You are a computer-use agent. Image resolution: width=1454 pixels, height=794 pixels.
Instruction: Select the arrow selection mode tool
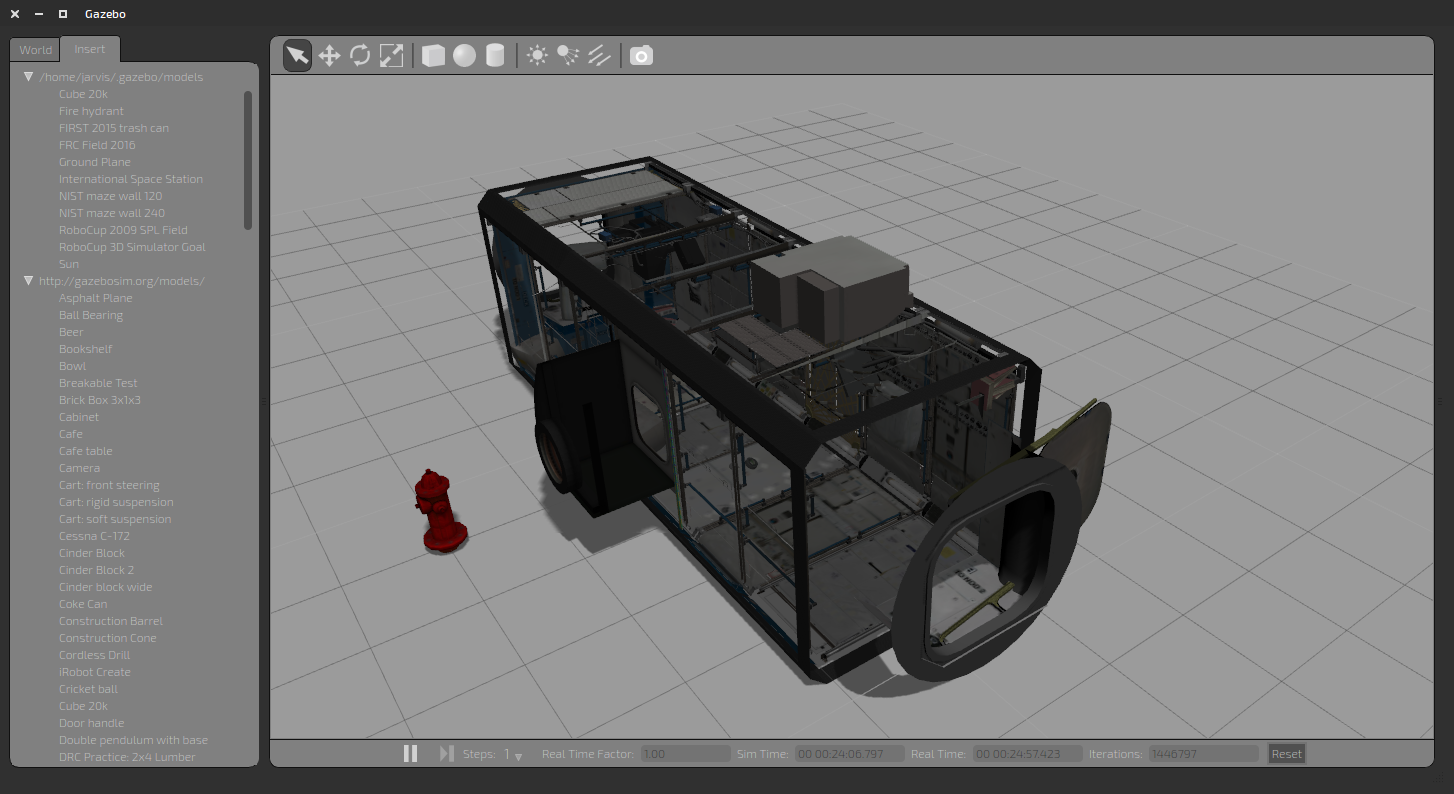tap(297, 56)
